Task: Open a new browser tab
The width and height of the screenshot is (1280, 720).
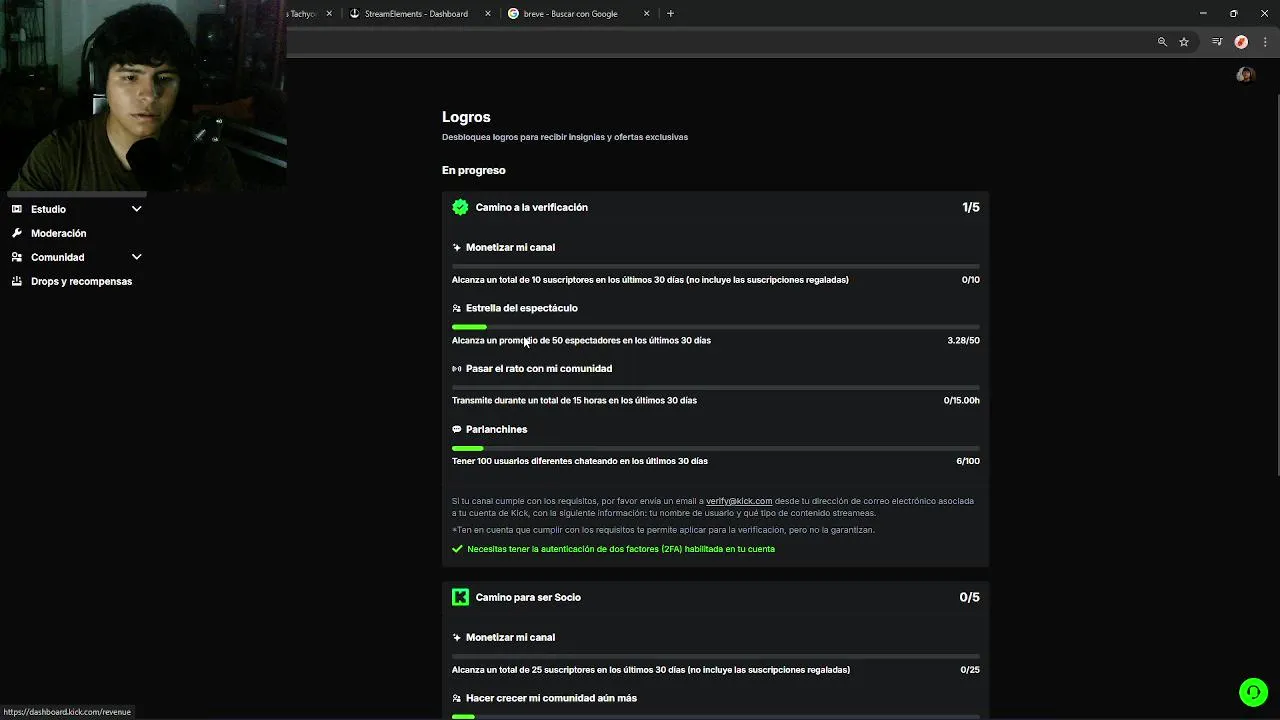Action: click(x=670, y=14)
